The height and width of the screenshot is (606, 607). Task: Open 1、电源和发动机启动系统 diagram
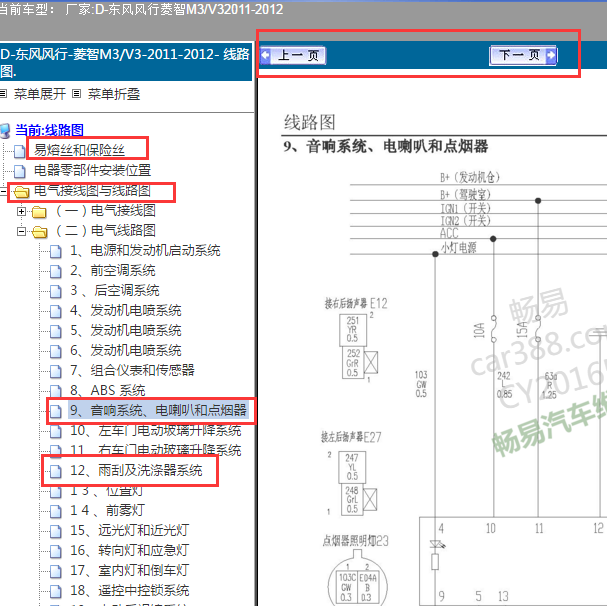click(x=145, y=251)
